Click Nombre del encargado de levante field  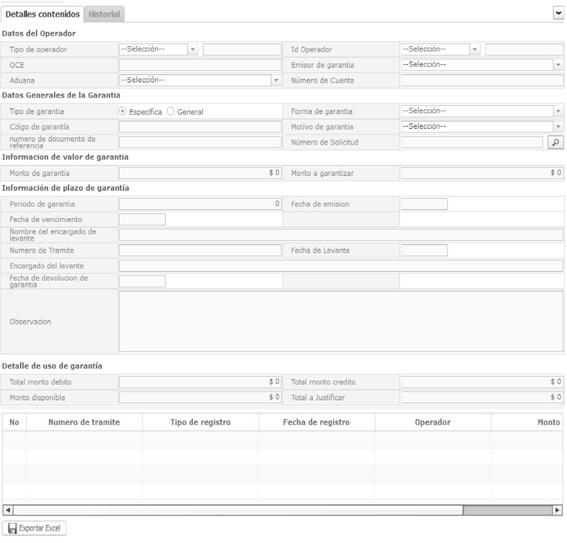pos(341,235)
